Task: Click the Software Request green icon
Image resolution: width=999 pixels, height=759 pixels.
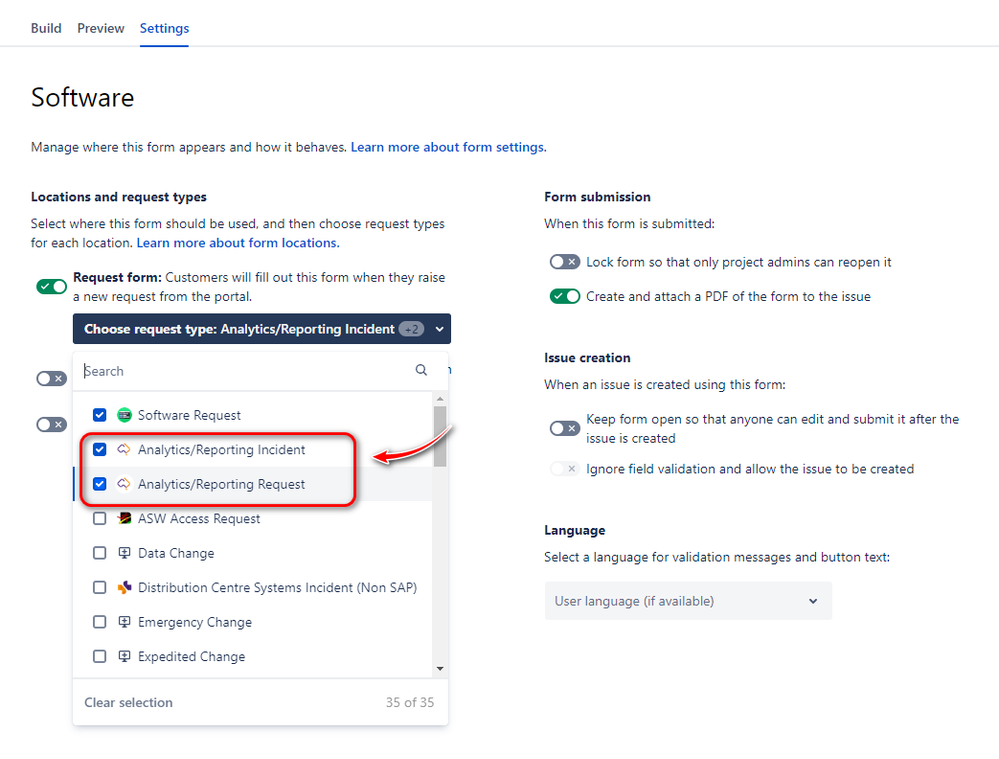Action: point(124,415)
